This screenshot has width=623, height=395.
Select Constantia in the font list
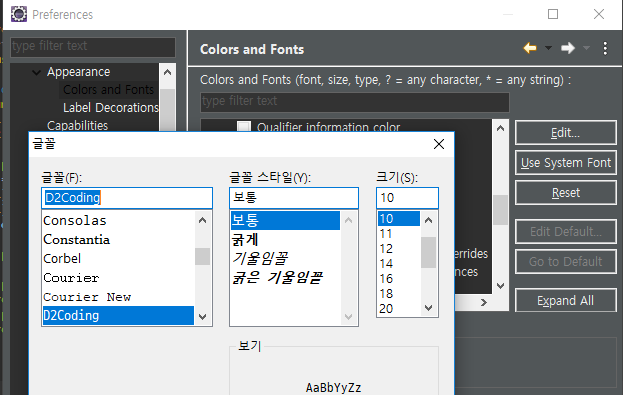118,240
